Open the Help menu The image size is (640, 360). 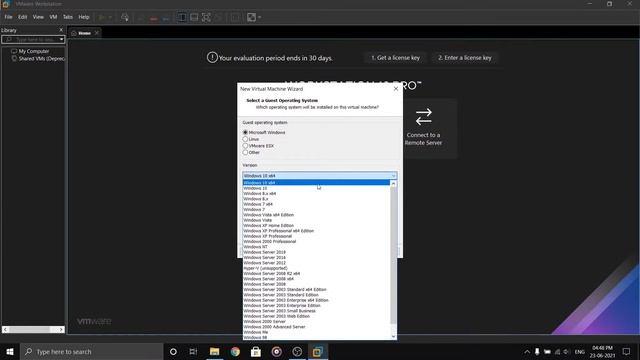(84, 17)
